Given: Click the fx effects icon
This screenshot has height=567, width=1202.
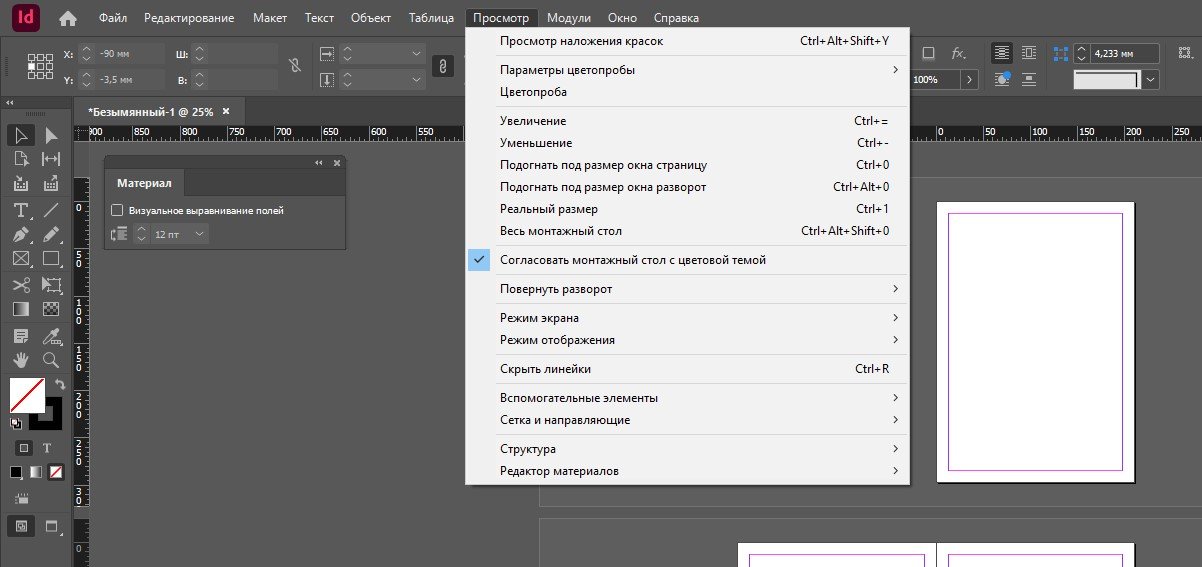Looking at the screenshot, I should point(958,53).
